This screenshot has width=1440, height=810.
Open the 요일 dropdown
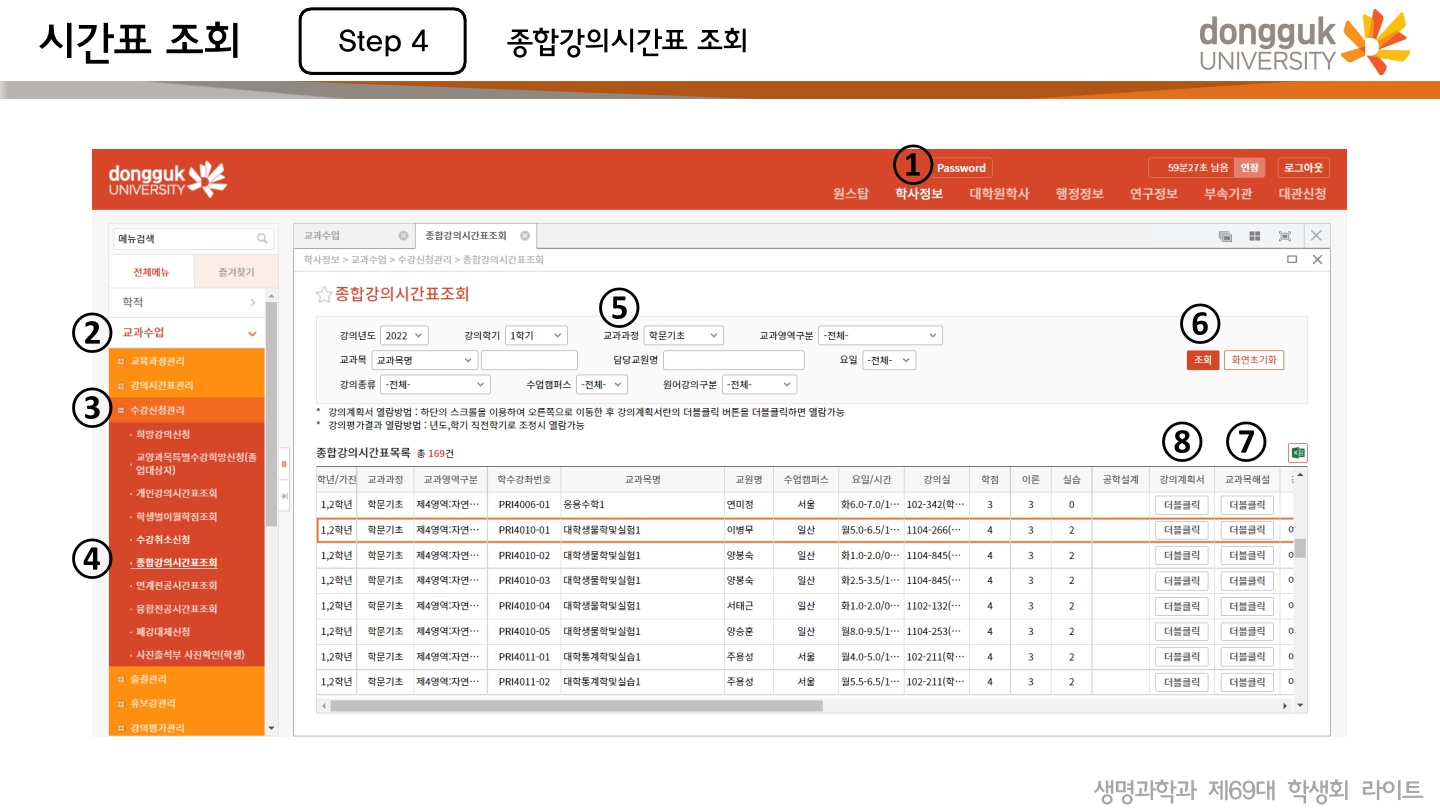[x=889, y=360]
